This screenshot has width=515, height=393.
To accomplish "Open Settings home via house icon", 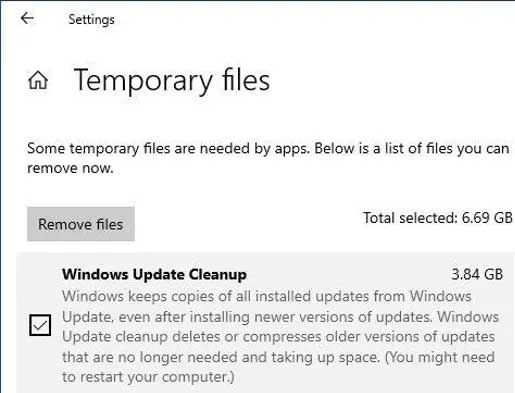I will [x=38, y=80].
